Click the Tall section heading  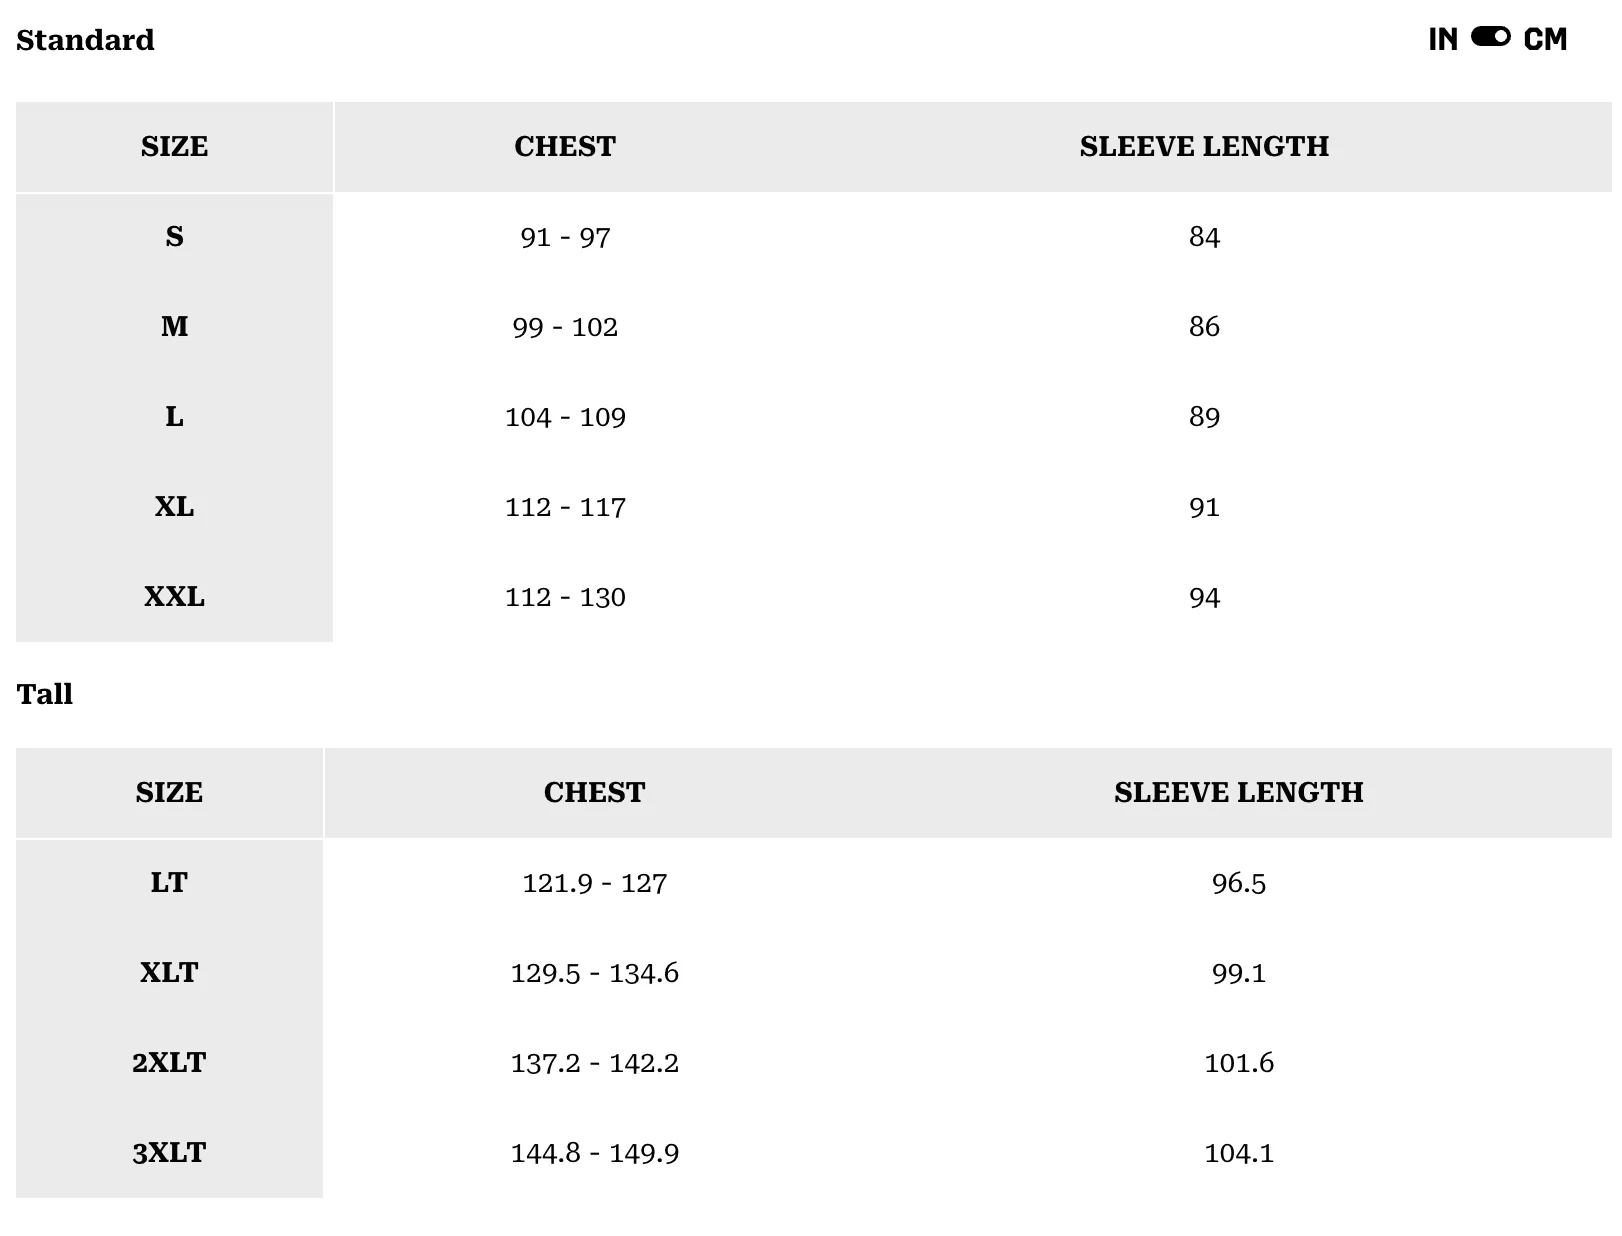[44, 694]
